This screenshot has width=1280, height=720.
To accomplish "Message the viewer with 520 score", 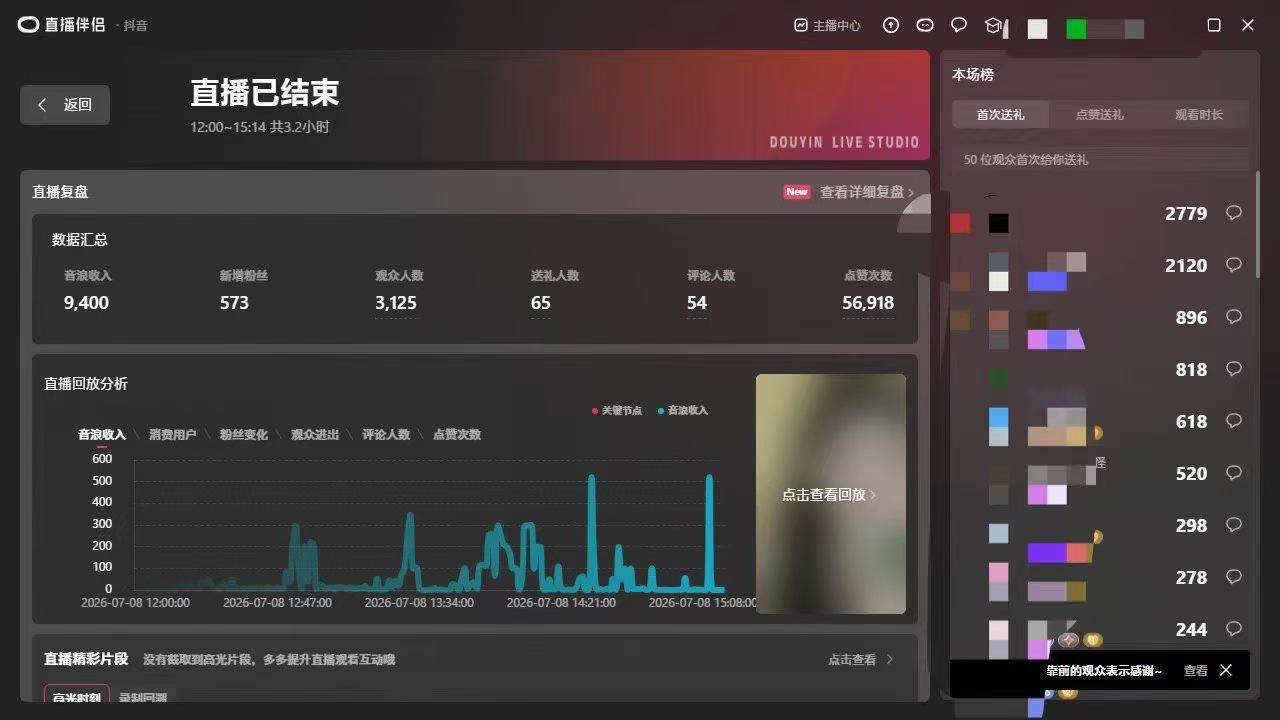I will point(1234,473).
